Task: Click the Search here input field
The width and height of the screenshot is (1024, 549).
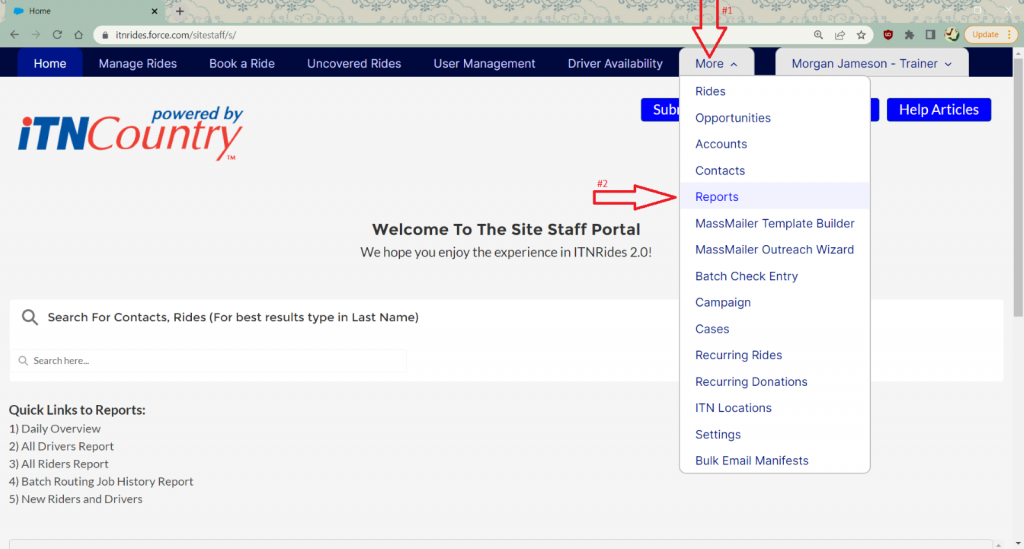Action: tap(210, 361)
